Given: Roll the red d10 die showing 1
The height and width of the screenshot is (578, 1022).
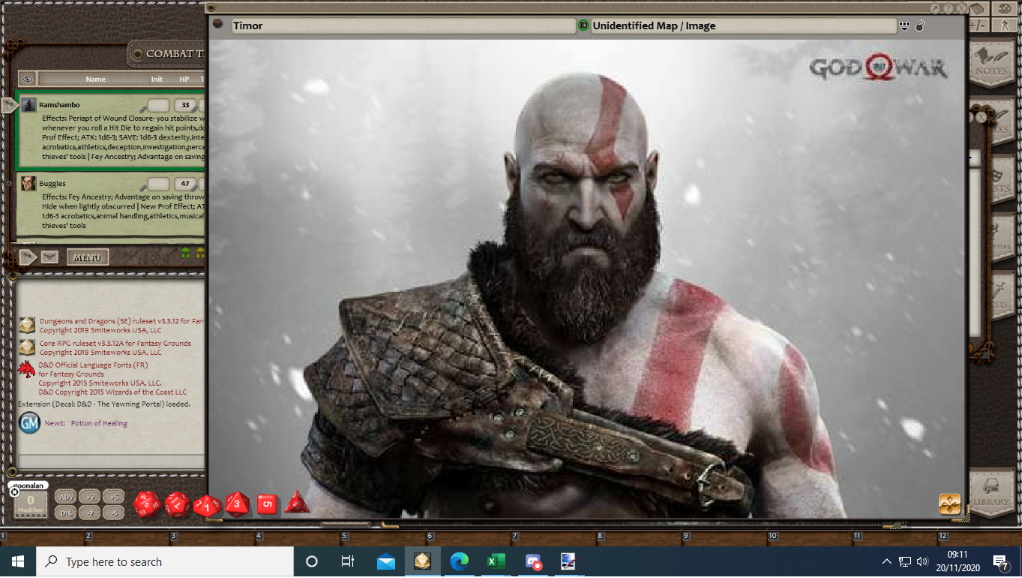Looking at the screenshot, I should (x=207, y=506).
